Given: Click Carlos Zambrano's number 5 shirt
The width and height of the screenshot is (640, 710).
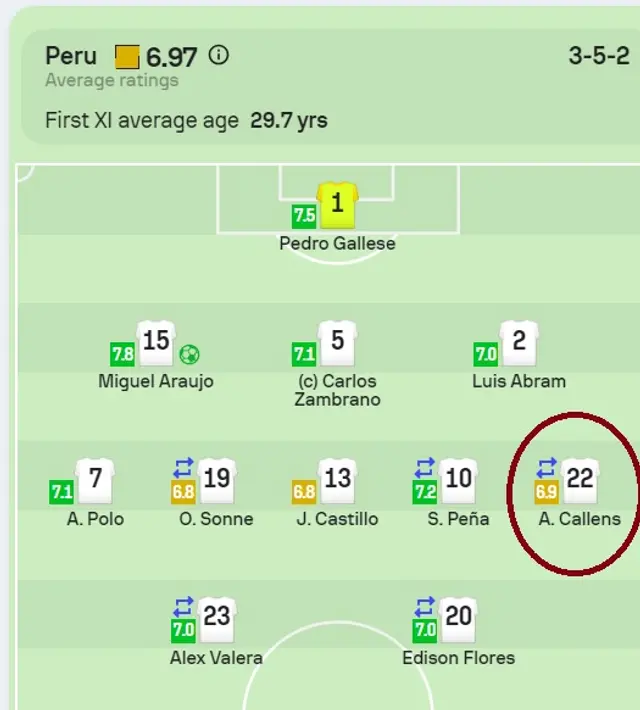Looking at the screenshot, I should (337, 342).
